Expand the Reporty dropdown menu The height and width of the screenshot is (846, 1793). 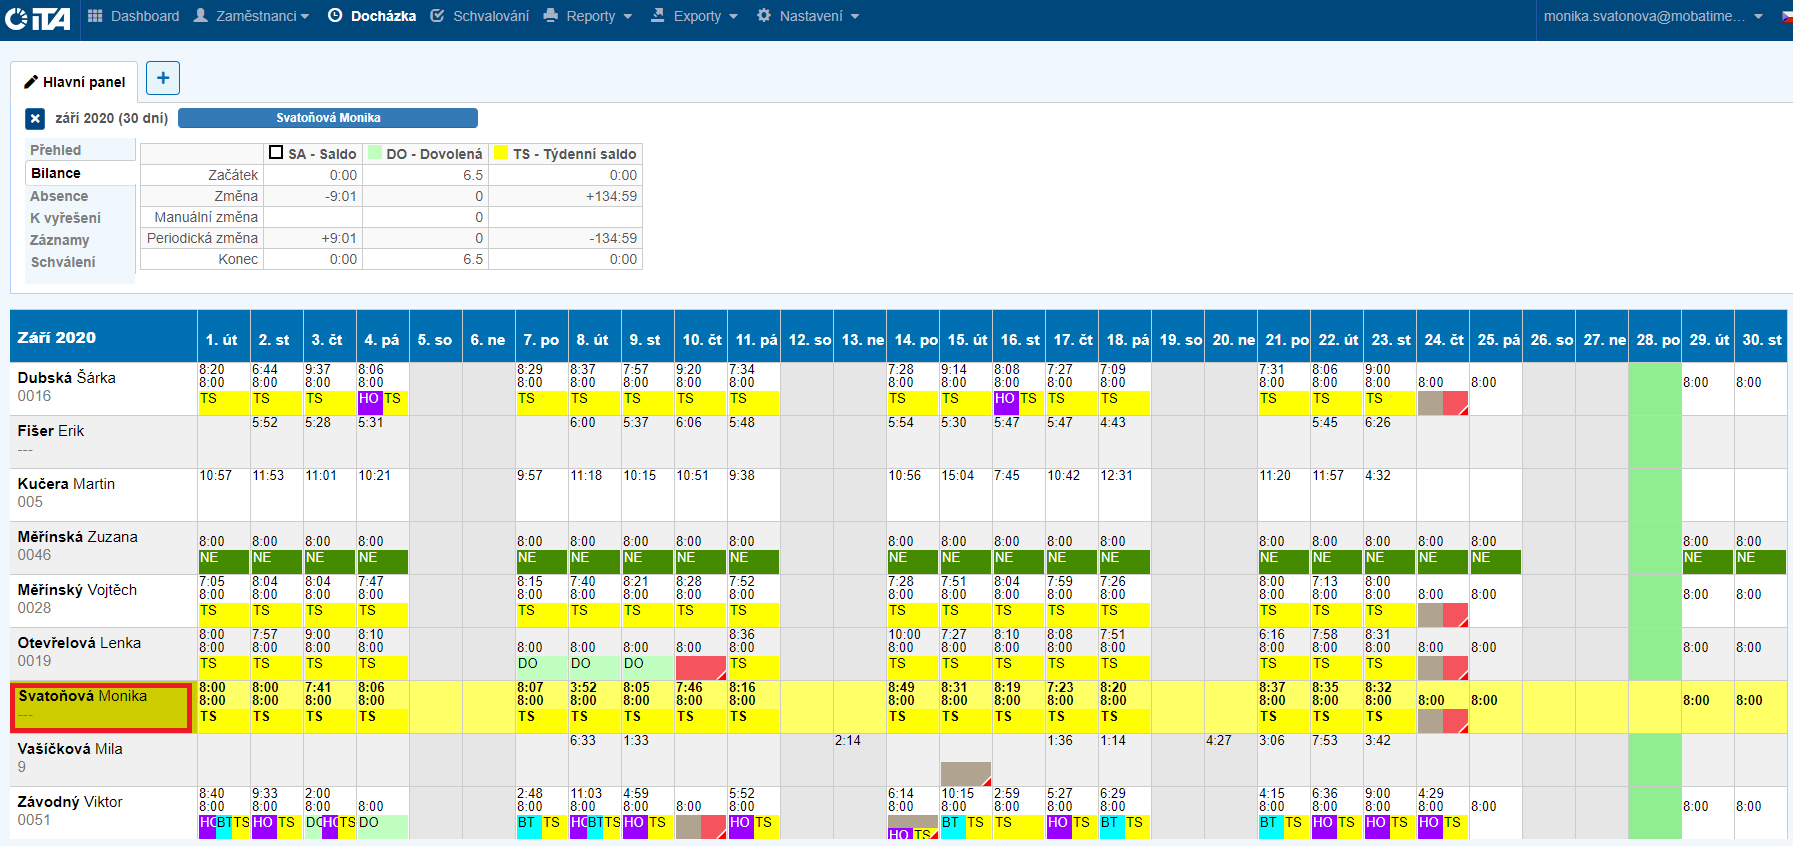point(588,16)
